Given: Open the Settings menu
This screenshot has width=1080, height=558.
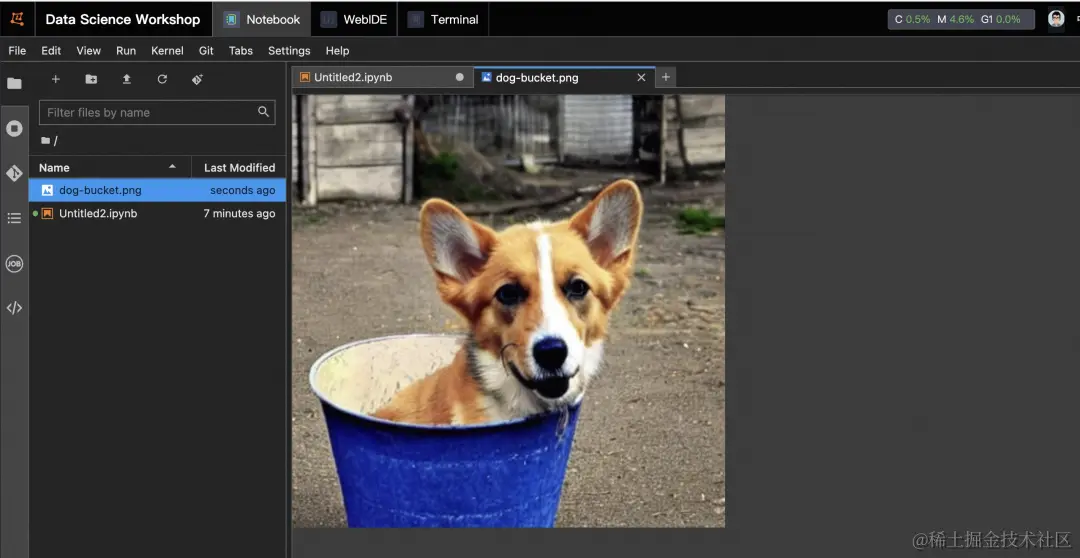Looking at the screenshot, I should tap(289, 50).
